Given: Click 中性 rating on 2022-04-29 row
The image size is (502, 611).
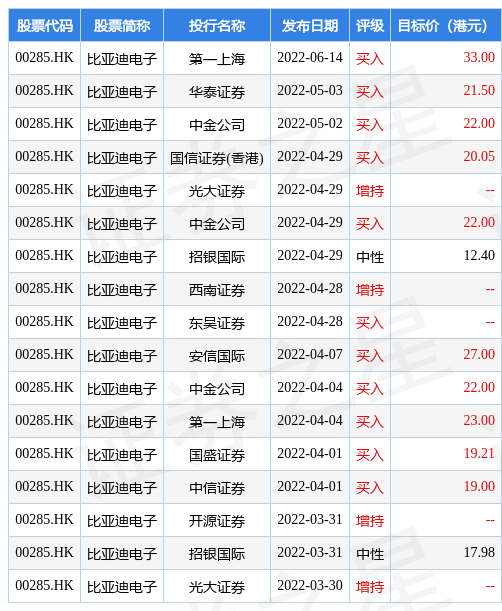Looking at the screenshot, I should click(x=370, y=257).
